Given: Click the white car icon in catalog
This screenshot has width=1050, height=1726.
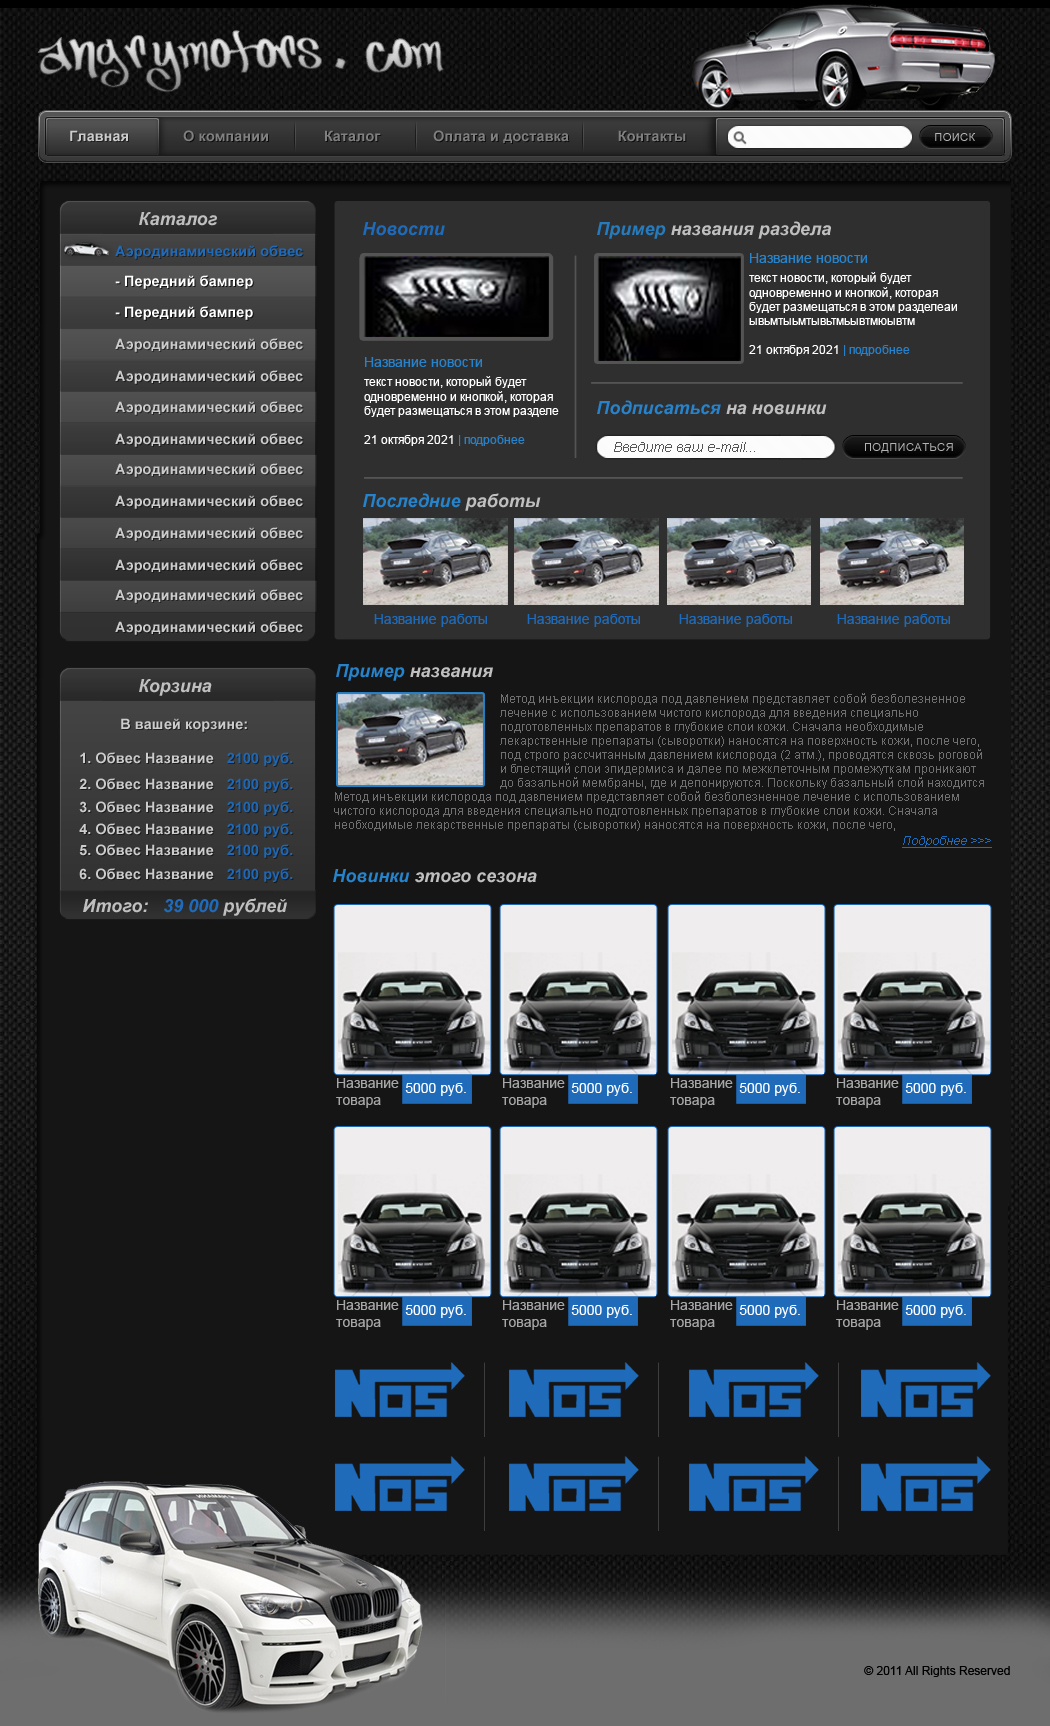Looking at the screenshot, I should pos(86,250).
